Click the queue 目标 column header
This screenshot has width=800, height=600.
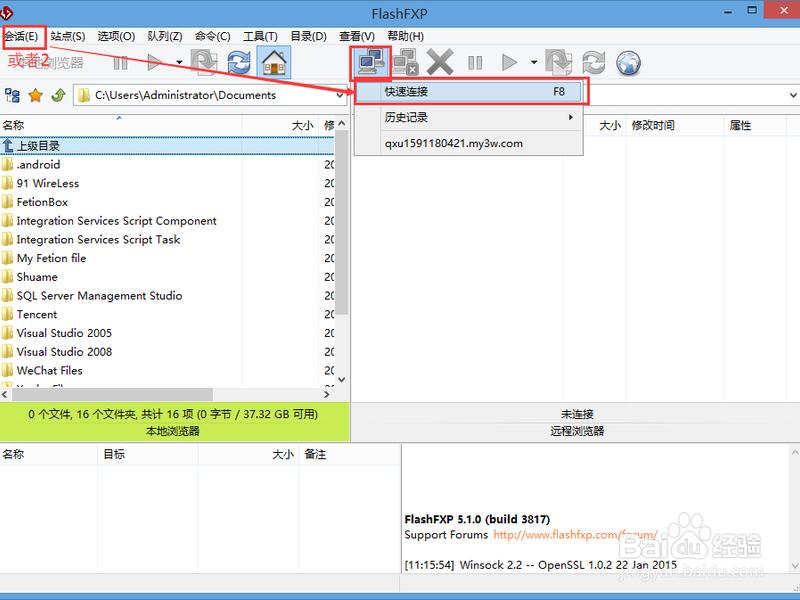point(147,454)
